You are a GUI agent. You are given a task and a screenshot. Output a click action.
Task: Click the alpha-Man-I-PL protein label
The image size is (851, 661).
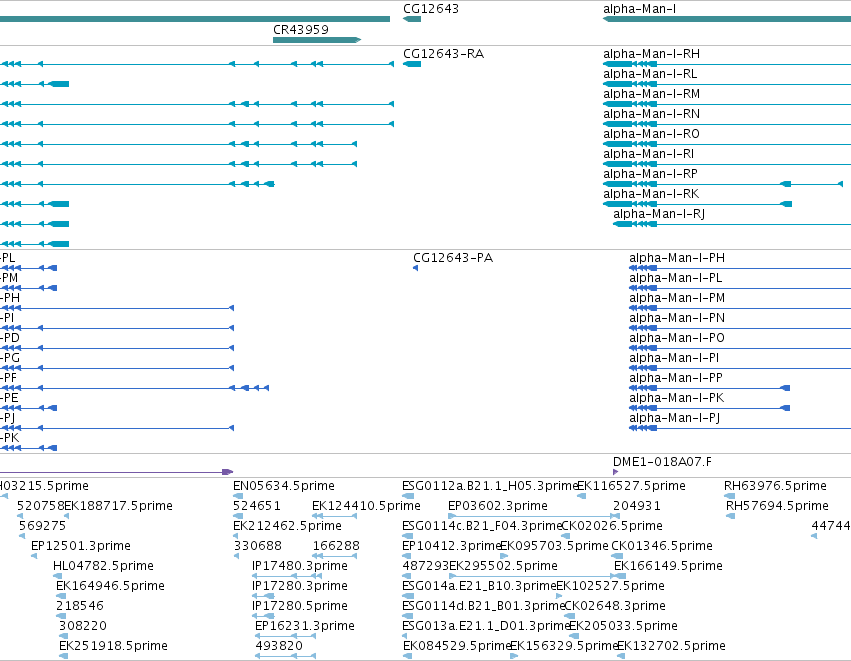pyautogui.click(x=676, y=278)
